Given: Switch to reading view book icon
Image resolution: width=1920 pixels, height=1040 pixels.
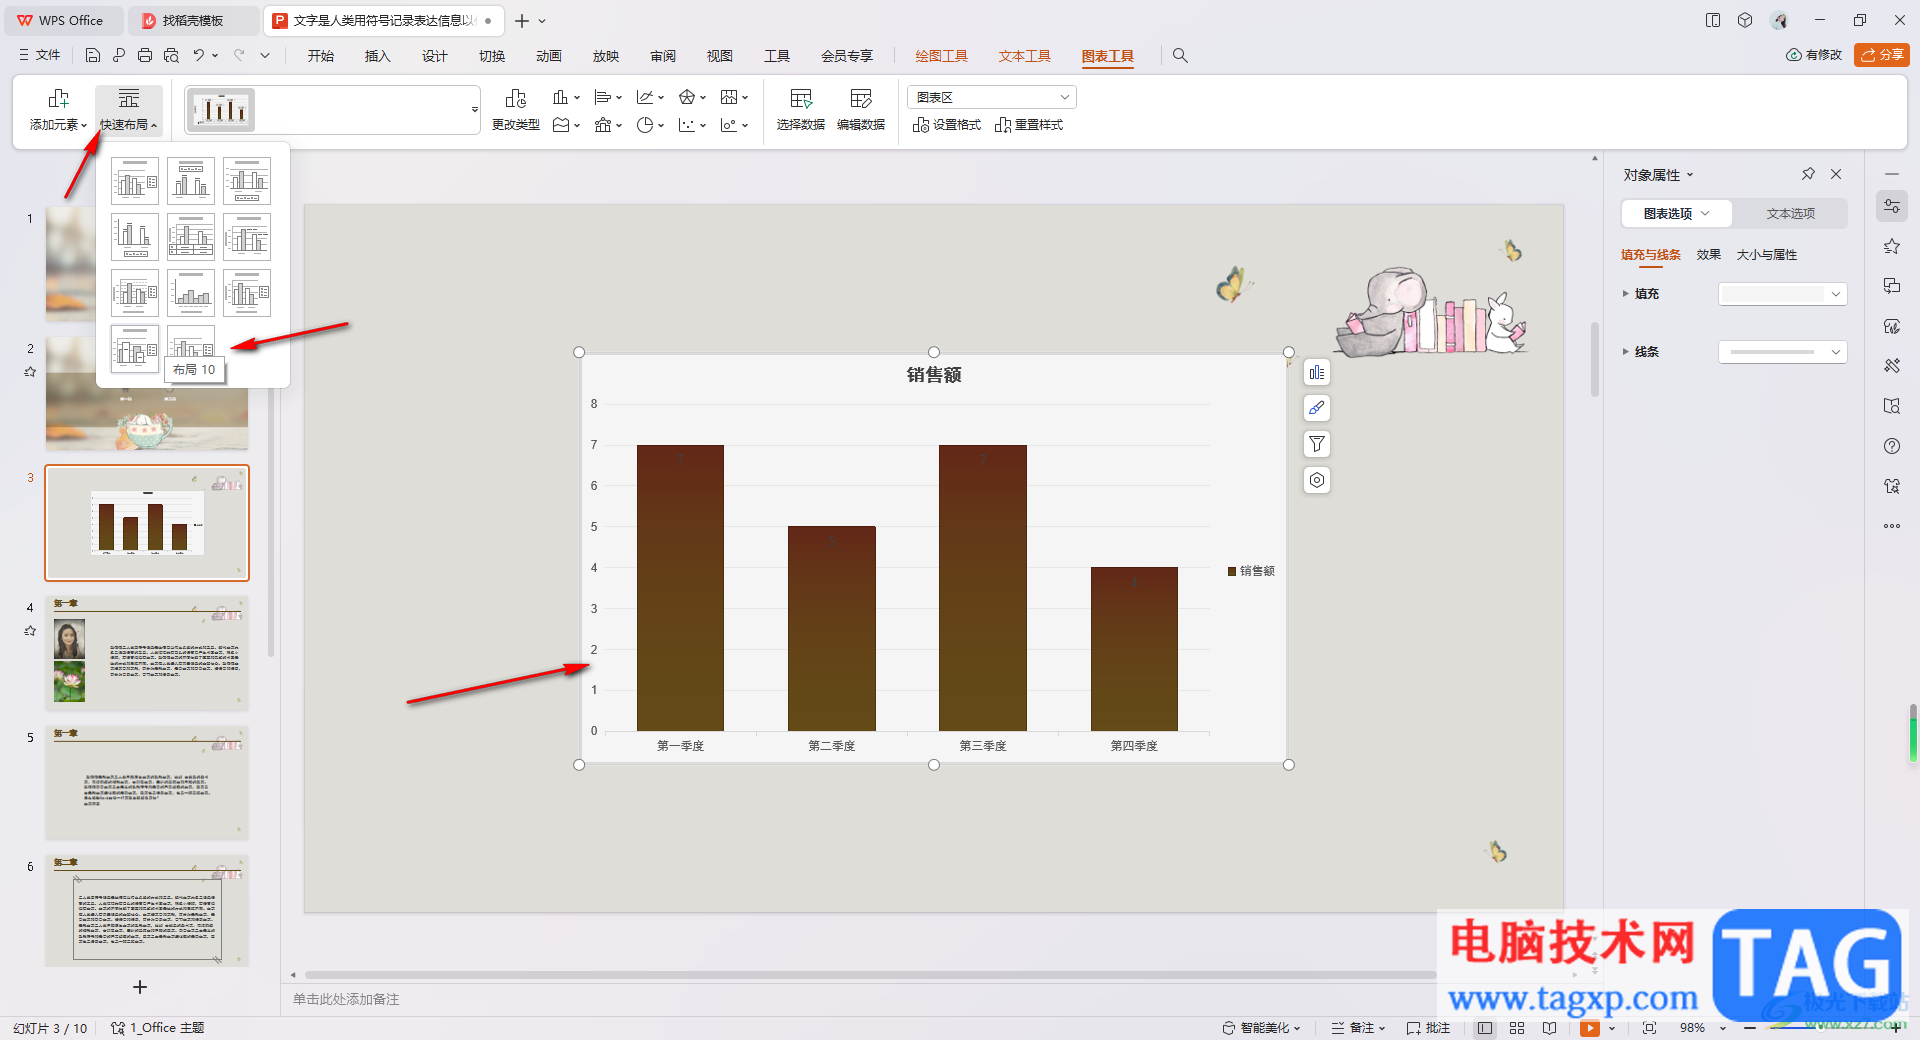Looking at the screenshot, I should (1549, 1028).
